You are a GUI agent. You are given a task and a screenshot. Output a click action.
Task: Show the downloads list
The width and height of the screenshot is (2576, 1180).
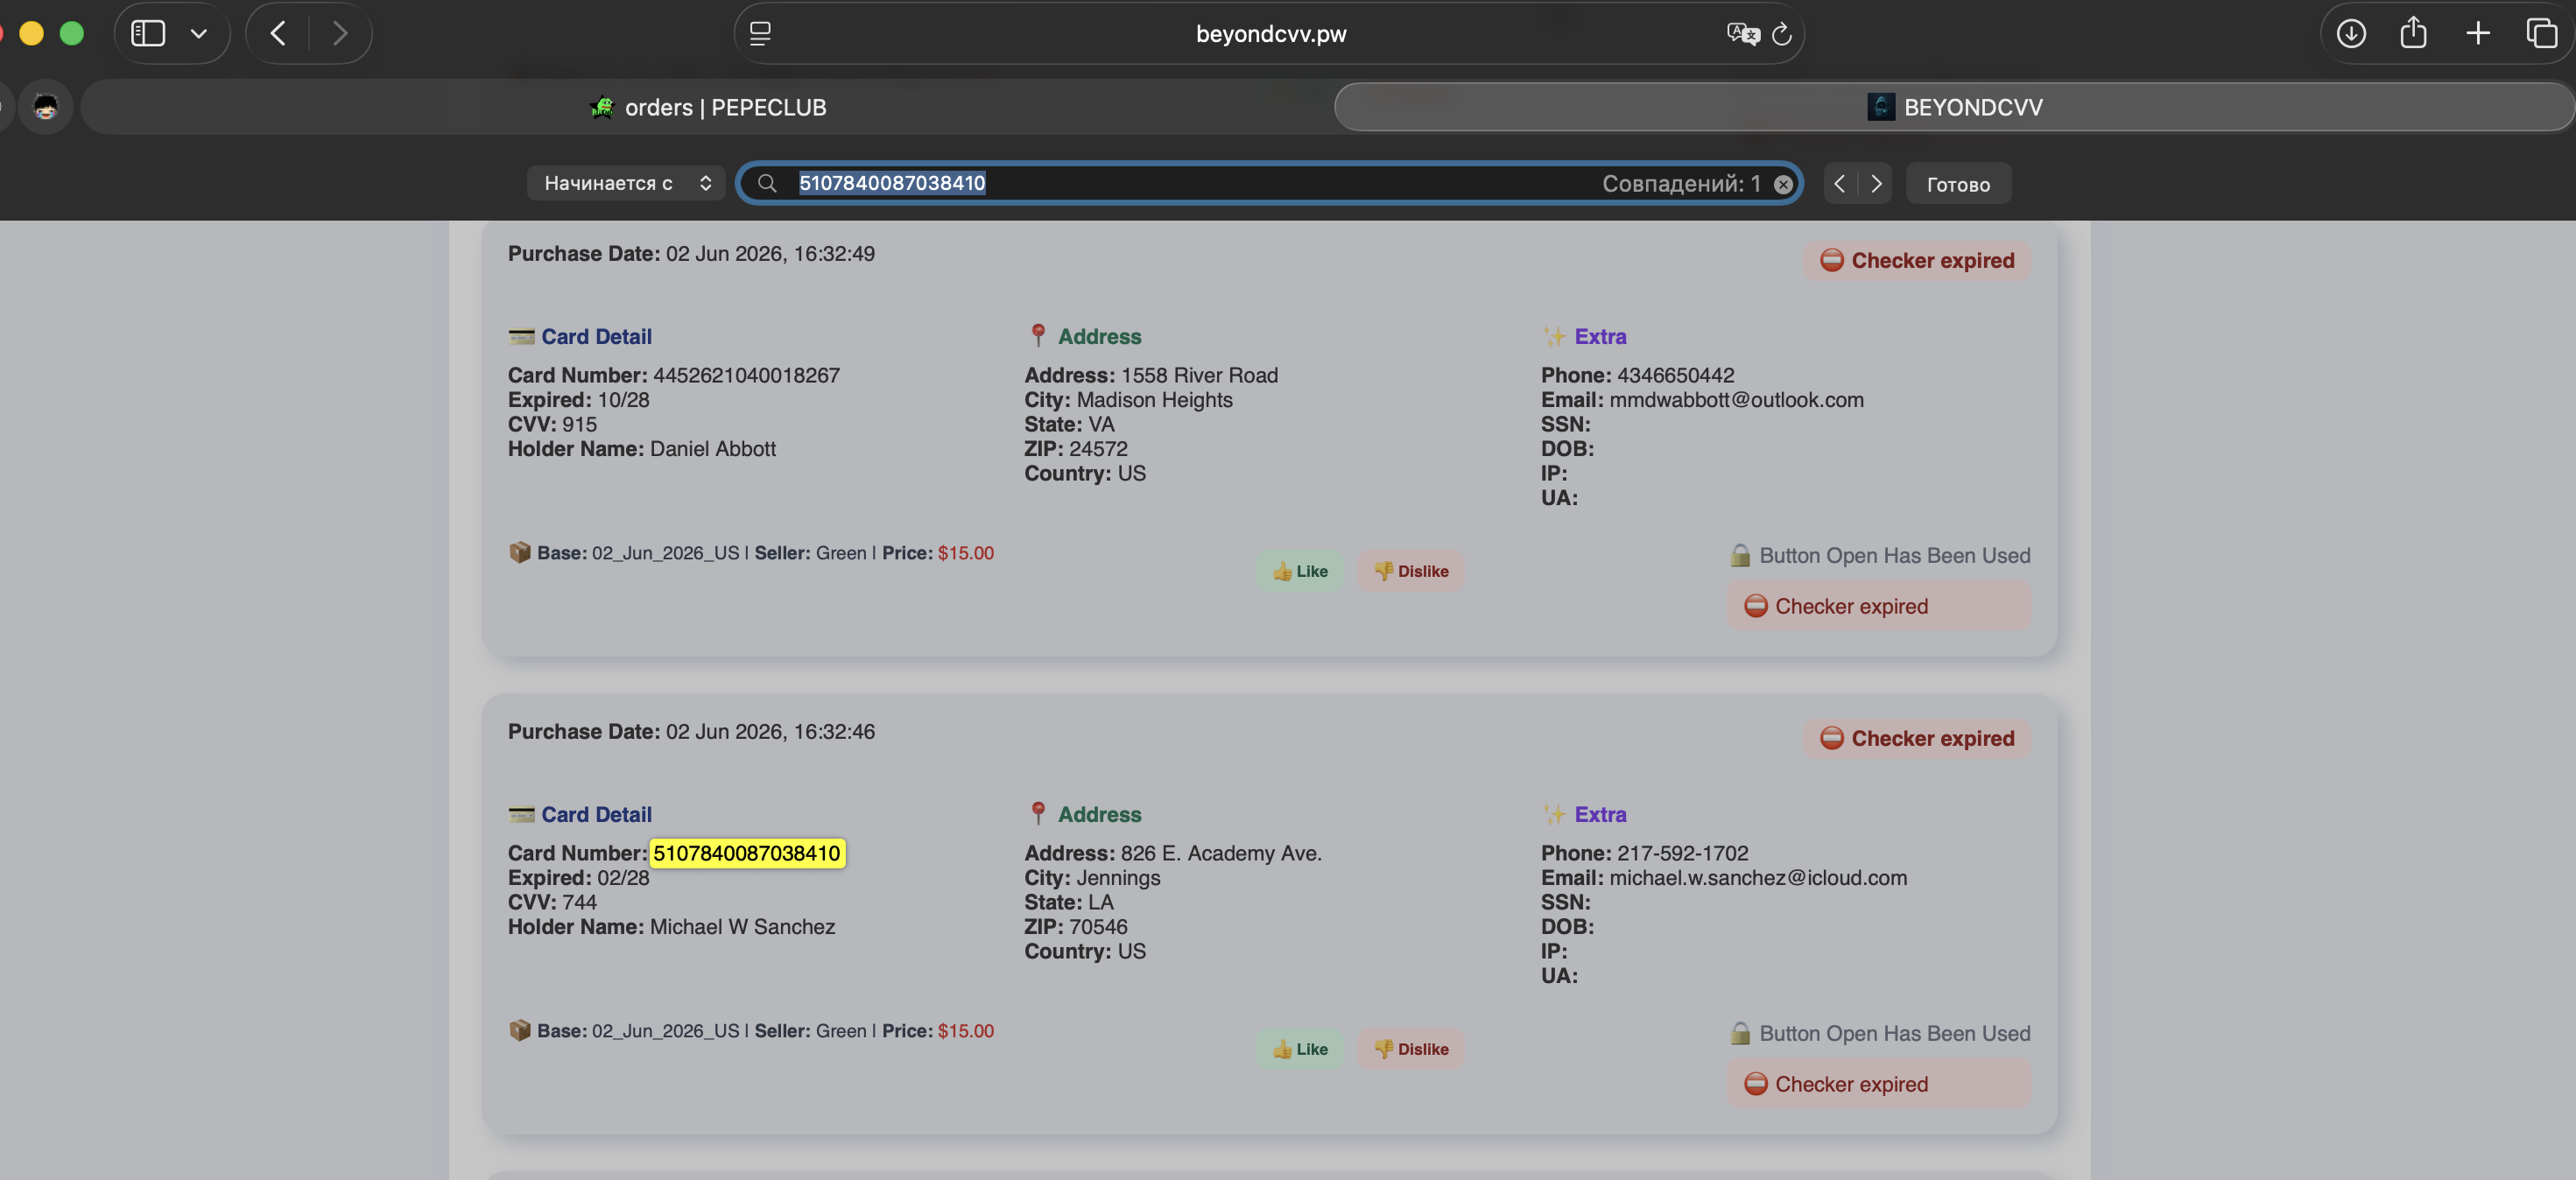[x=2351, y=33]
